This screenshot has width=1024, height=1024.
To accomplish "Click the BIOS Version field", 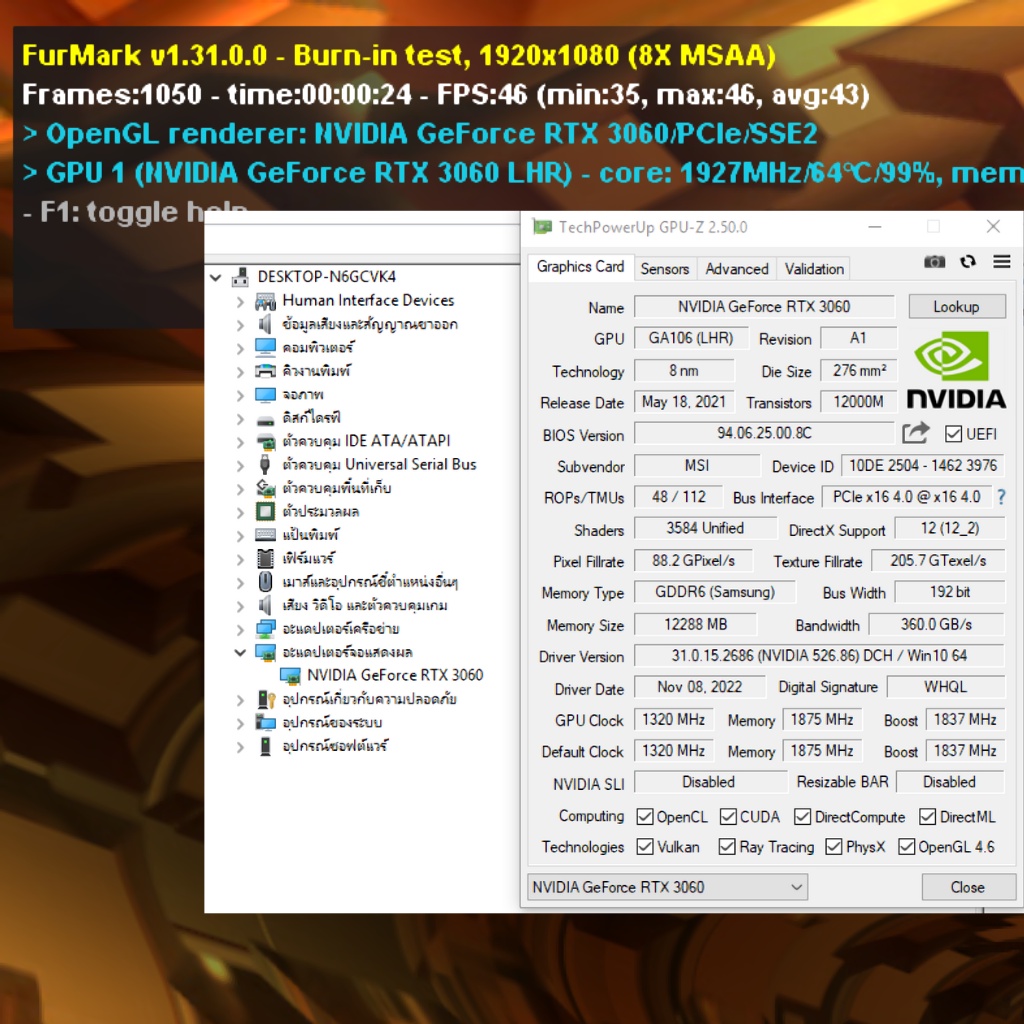I will (x=763, y=434).
